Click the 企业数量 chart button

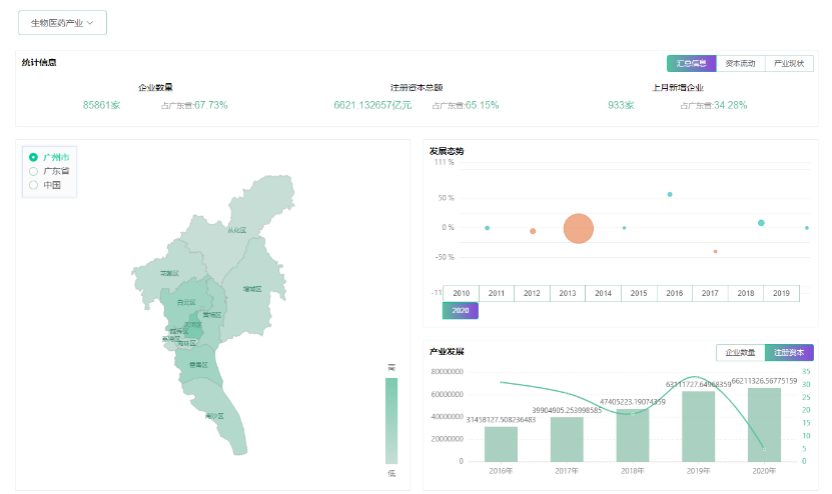pyautogui.click(x=740, y=352)
